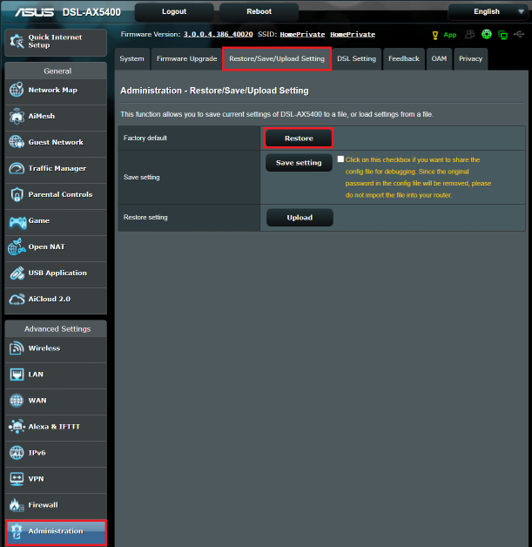
Task: Click the yellow lightbulb App icon
Action: (435, 35)
